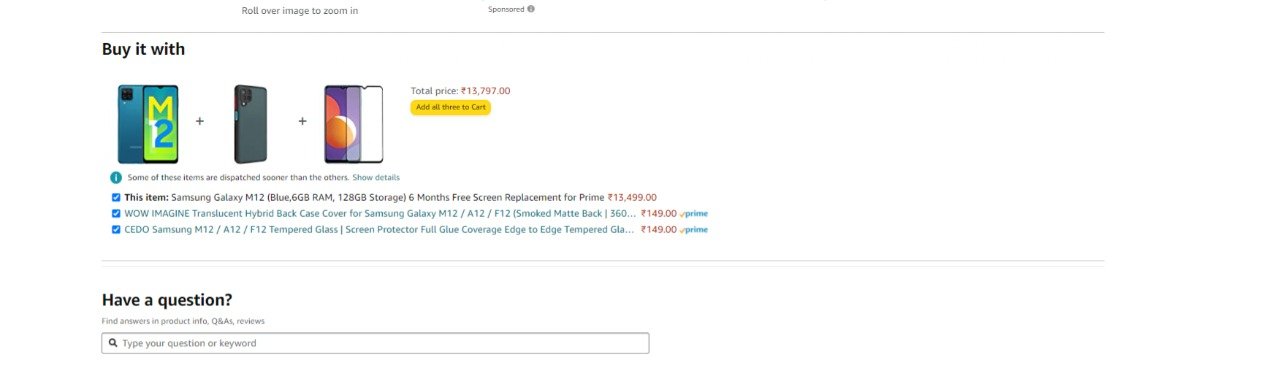Click the ₹13,499.00 price of Galaxy M12
This screenshot has width=1280, height=371.
632,197
